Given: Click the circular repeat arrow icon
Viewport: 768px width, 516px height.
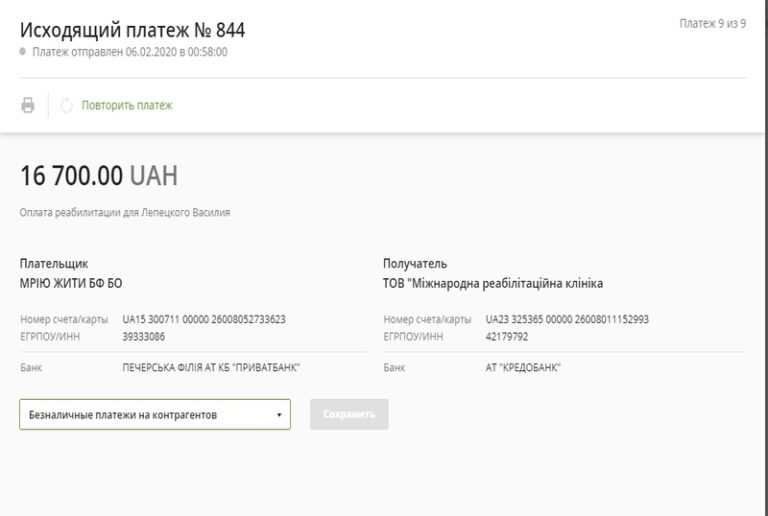Looking at the screenshot, I should pos(67,105).
